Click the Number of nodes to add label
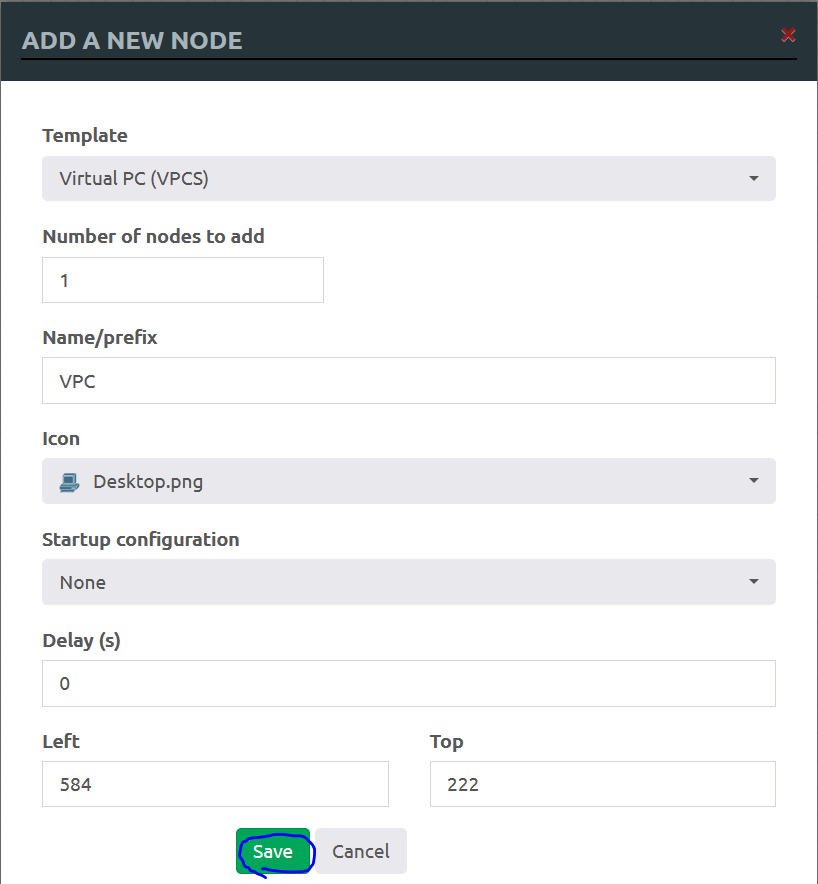This screenshot has width=818, height=884. [x=153, y=236]
